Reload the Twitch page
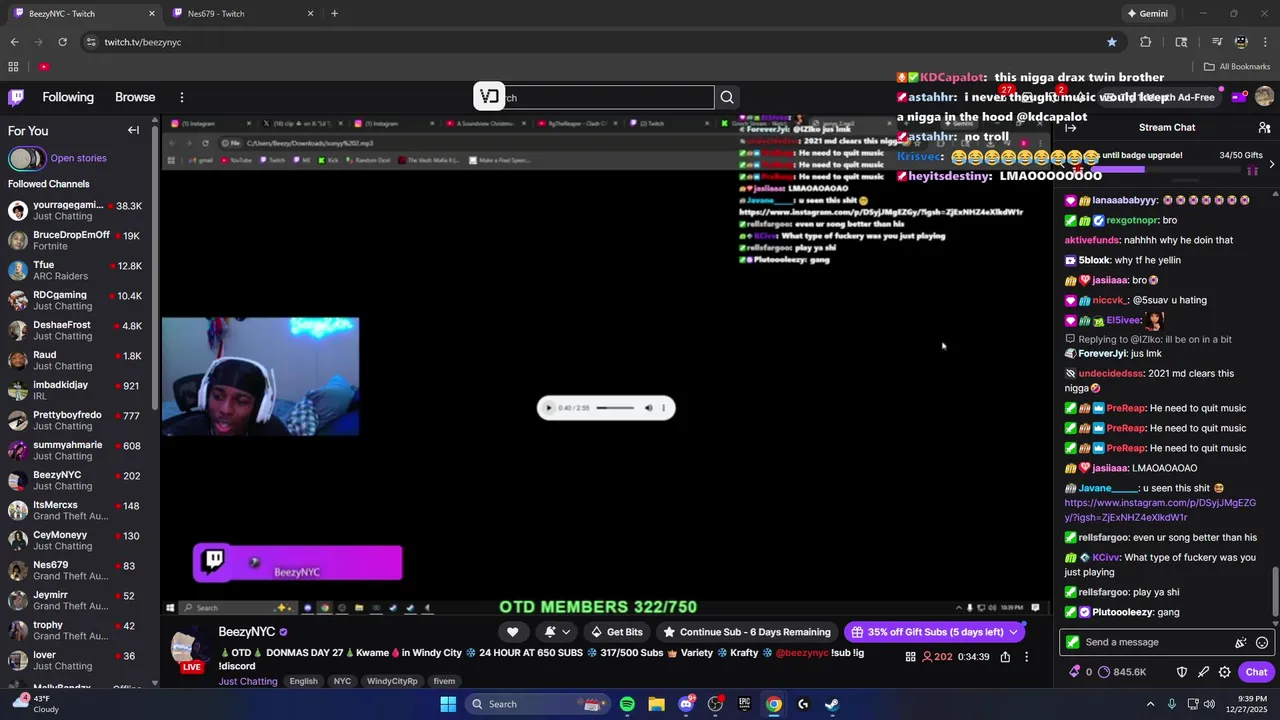1280x720 pixels. [x=62, y=42]
